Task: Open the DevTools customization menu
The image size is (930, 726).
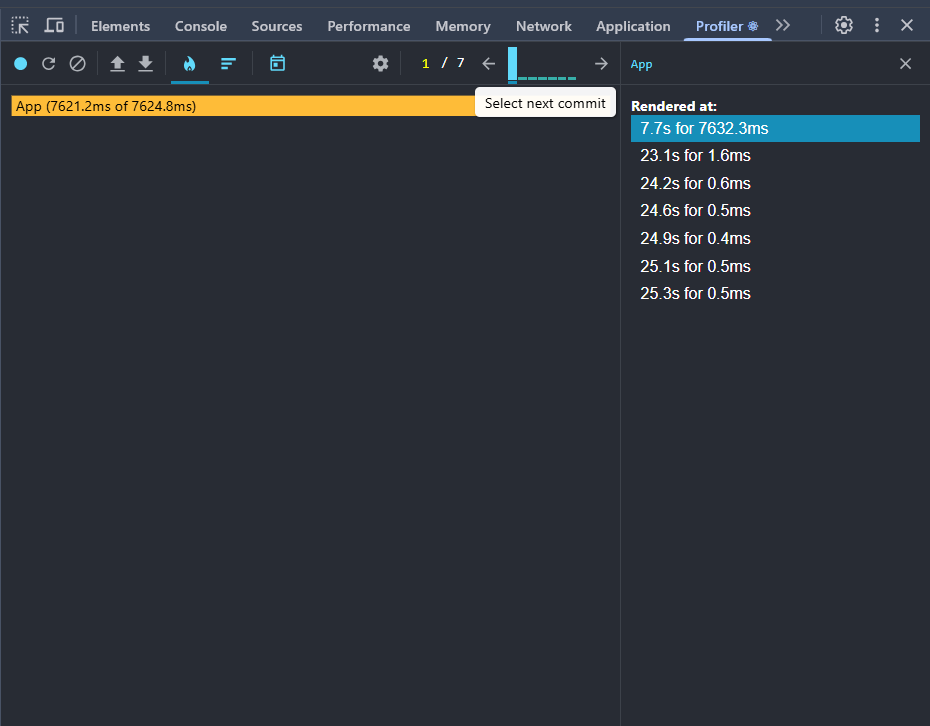Action: pos(877,25)
